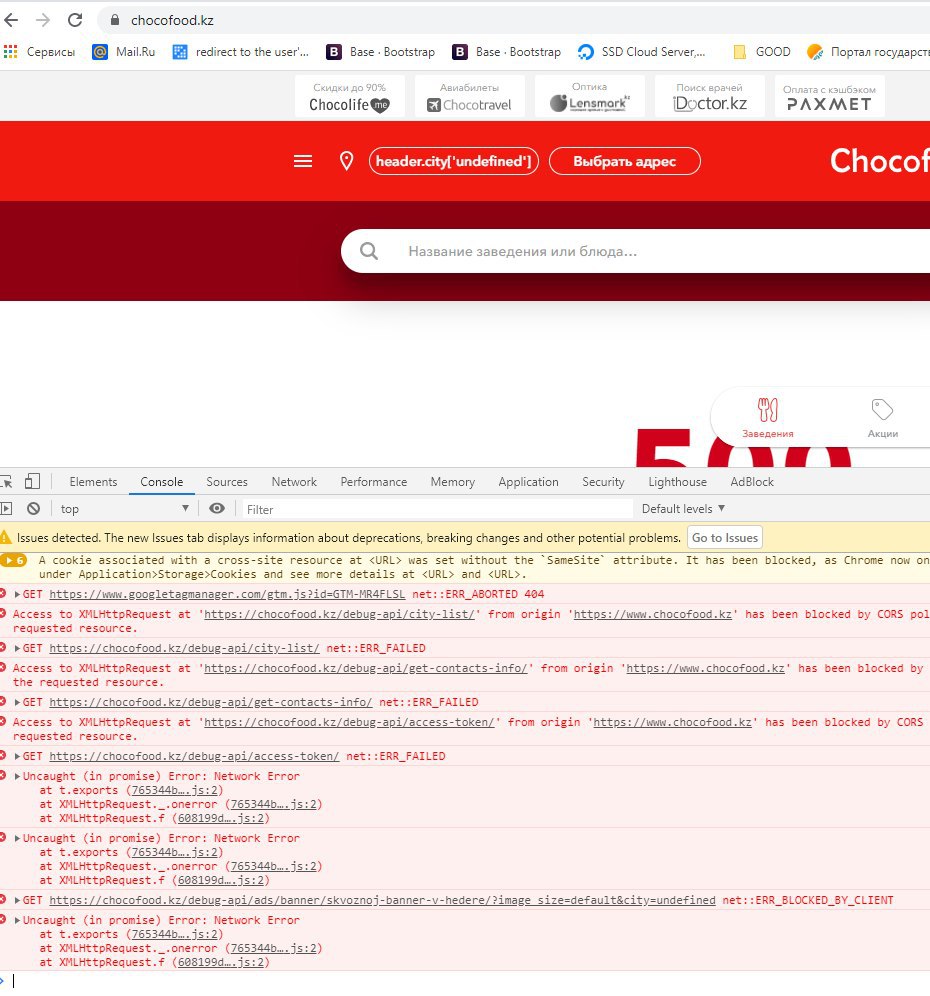Open the first Base · Bootstrap bookmark
Image resolution: width=930 pixels, height=996 pixels.
pyautogui.click(x=381, y=52)
